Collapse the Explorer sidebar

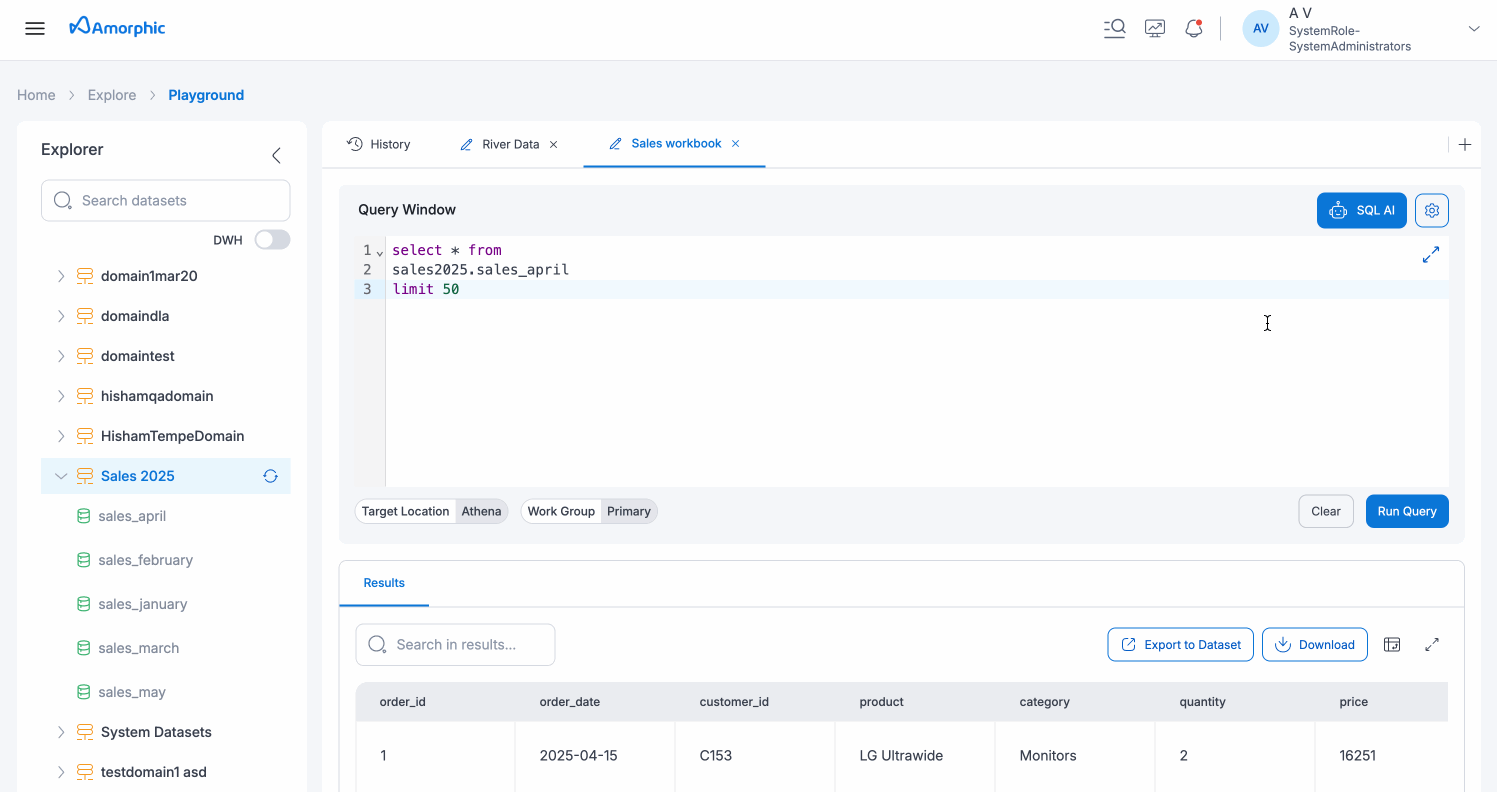[276, 155]
